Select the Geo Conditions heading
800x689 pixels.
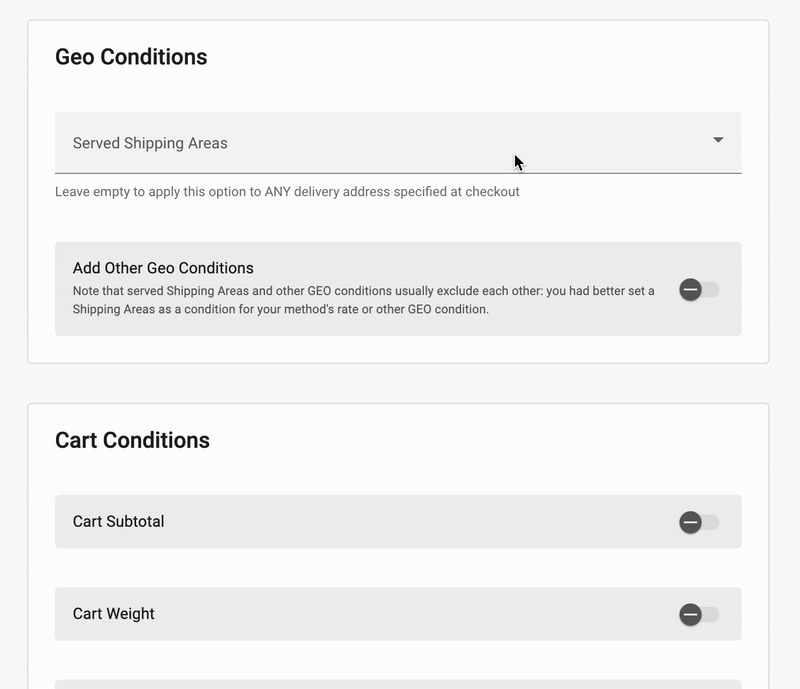[x=131, y=57]
